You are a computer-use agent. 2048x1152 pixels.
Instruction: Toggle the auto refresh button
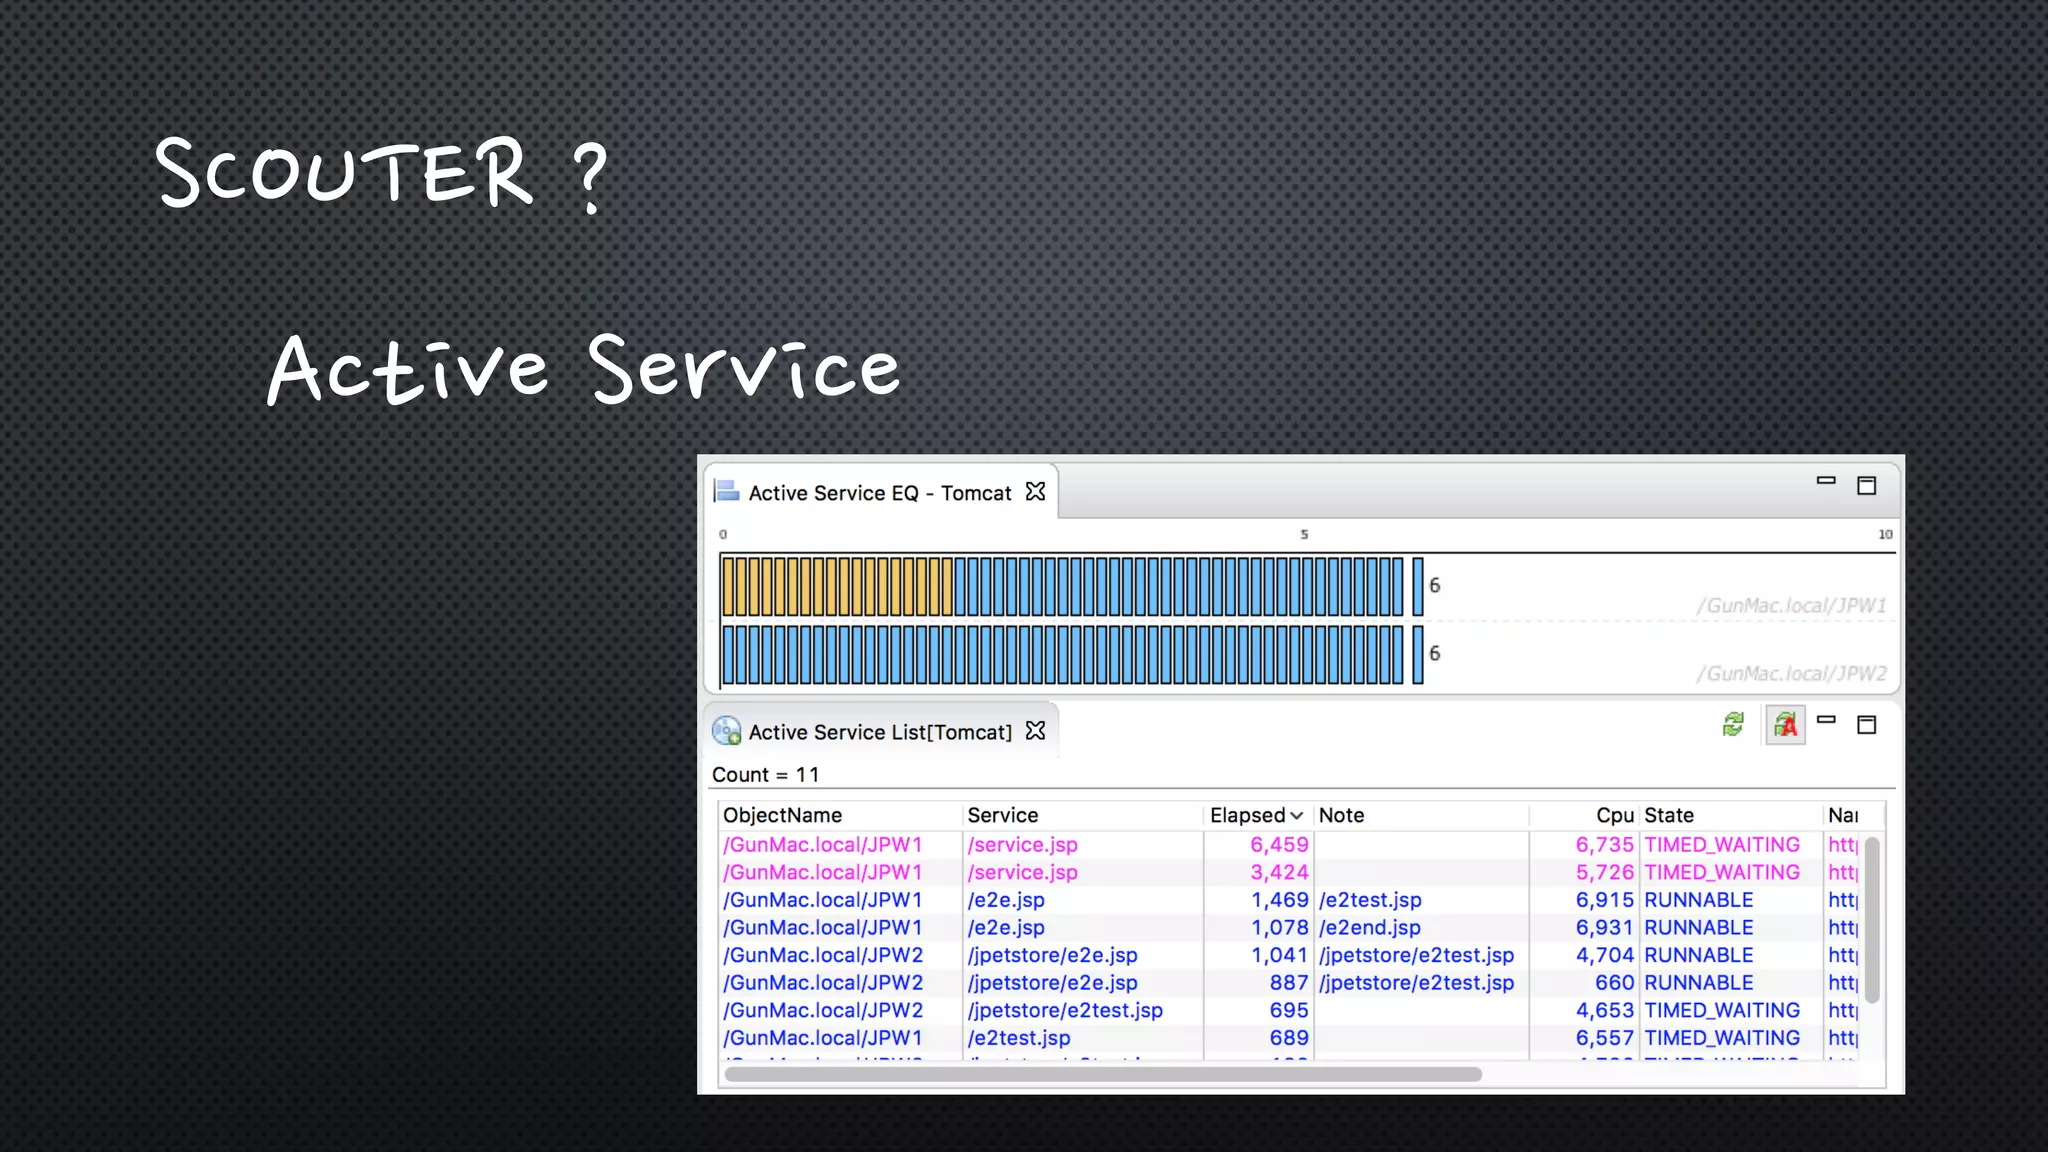tap(1785, 725)
